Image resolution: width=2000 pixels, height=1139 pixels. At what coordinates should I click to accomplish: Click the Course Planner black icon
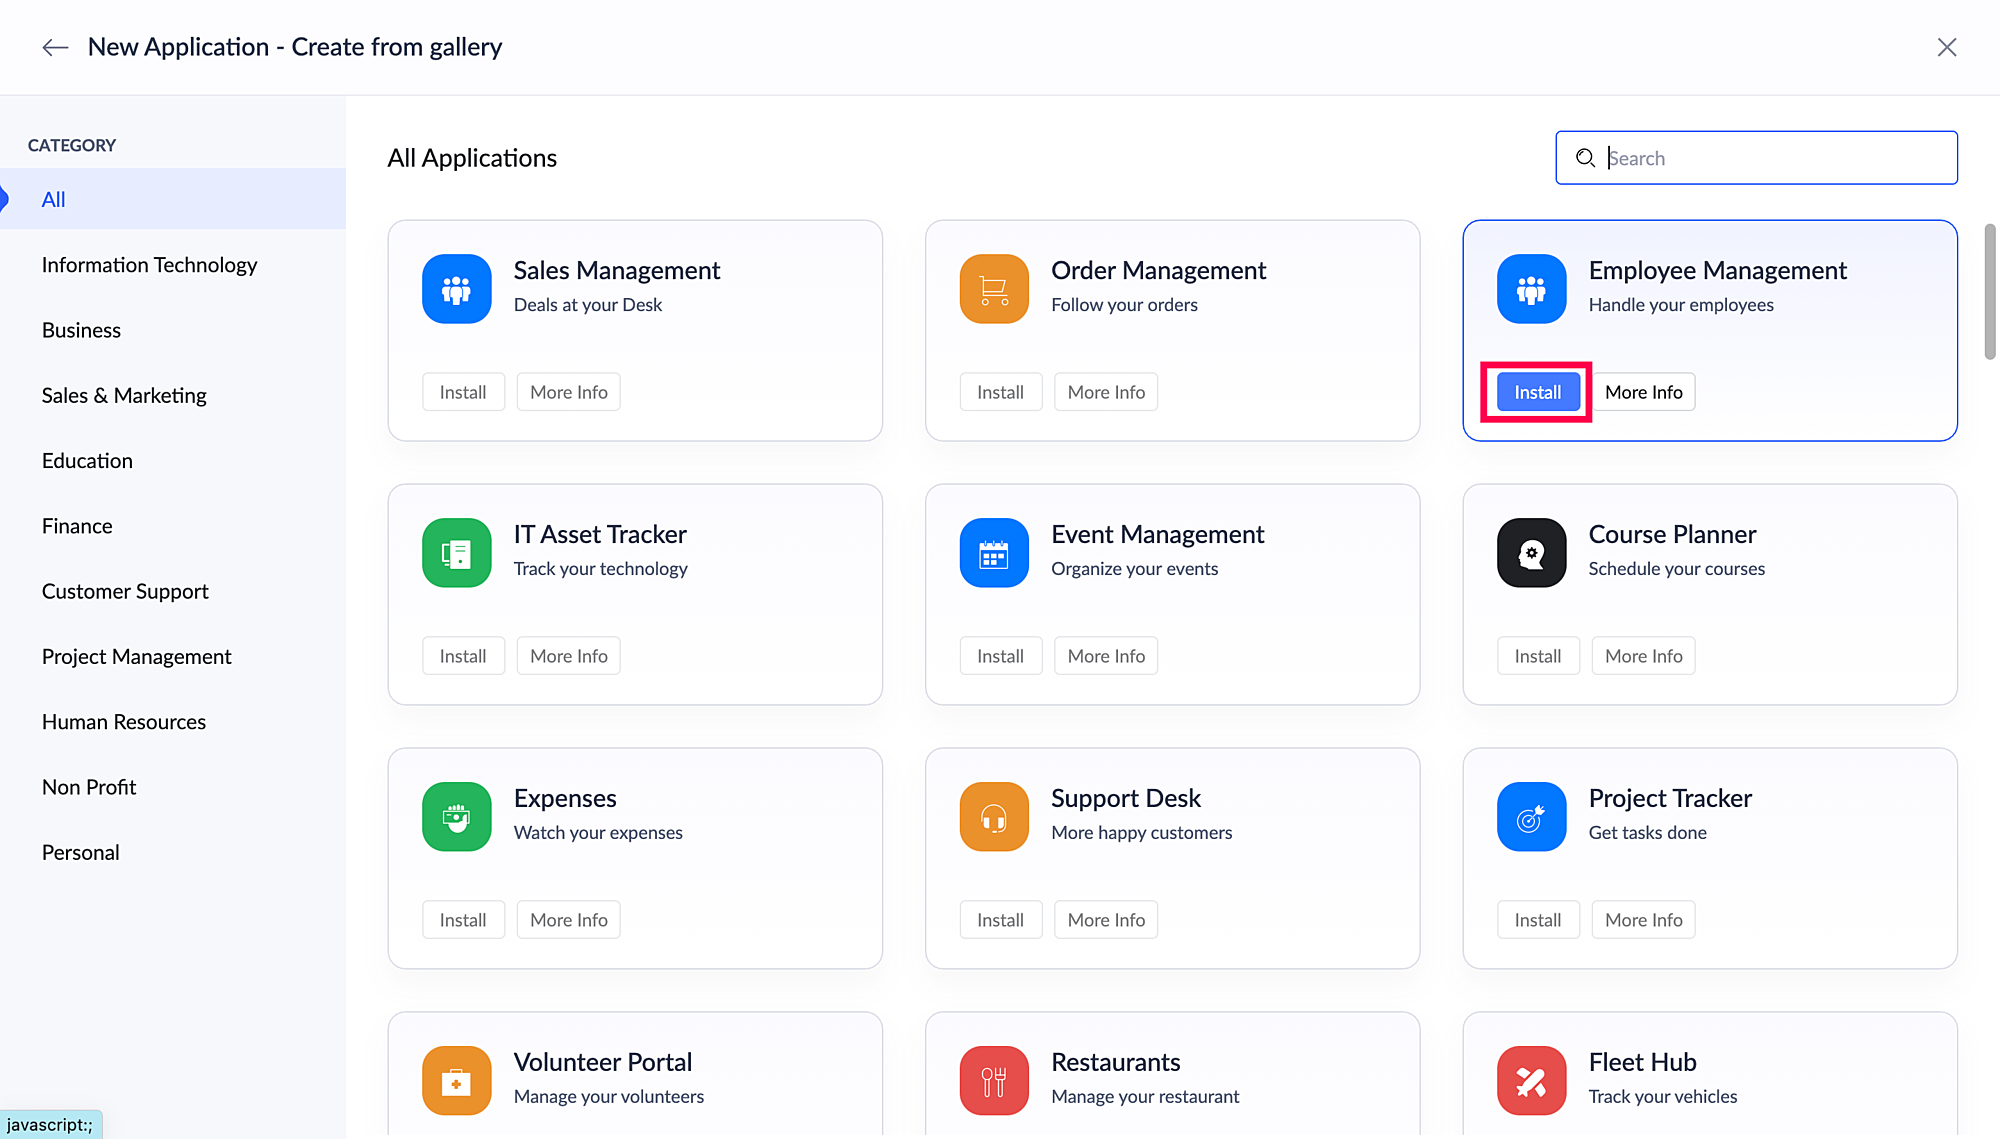(x=1531, y=553)
